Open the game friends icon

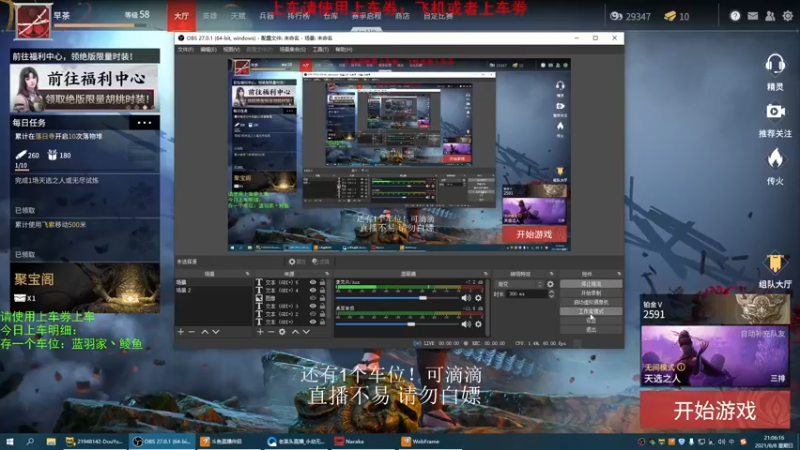pos(770,16)
